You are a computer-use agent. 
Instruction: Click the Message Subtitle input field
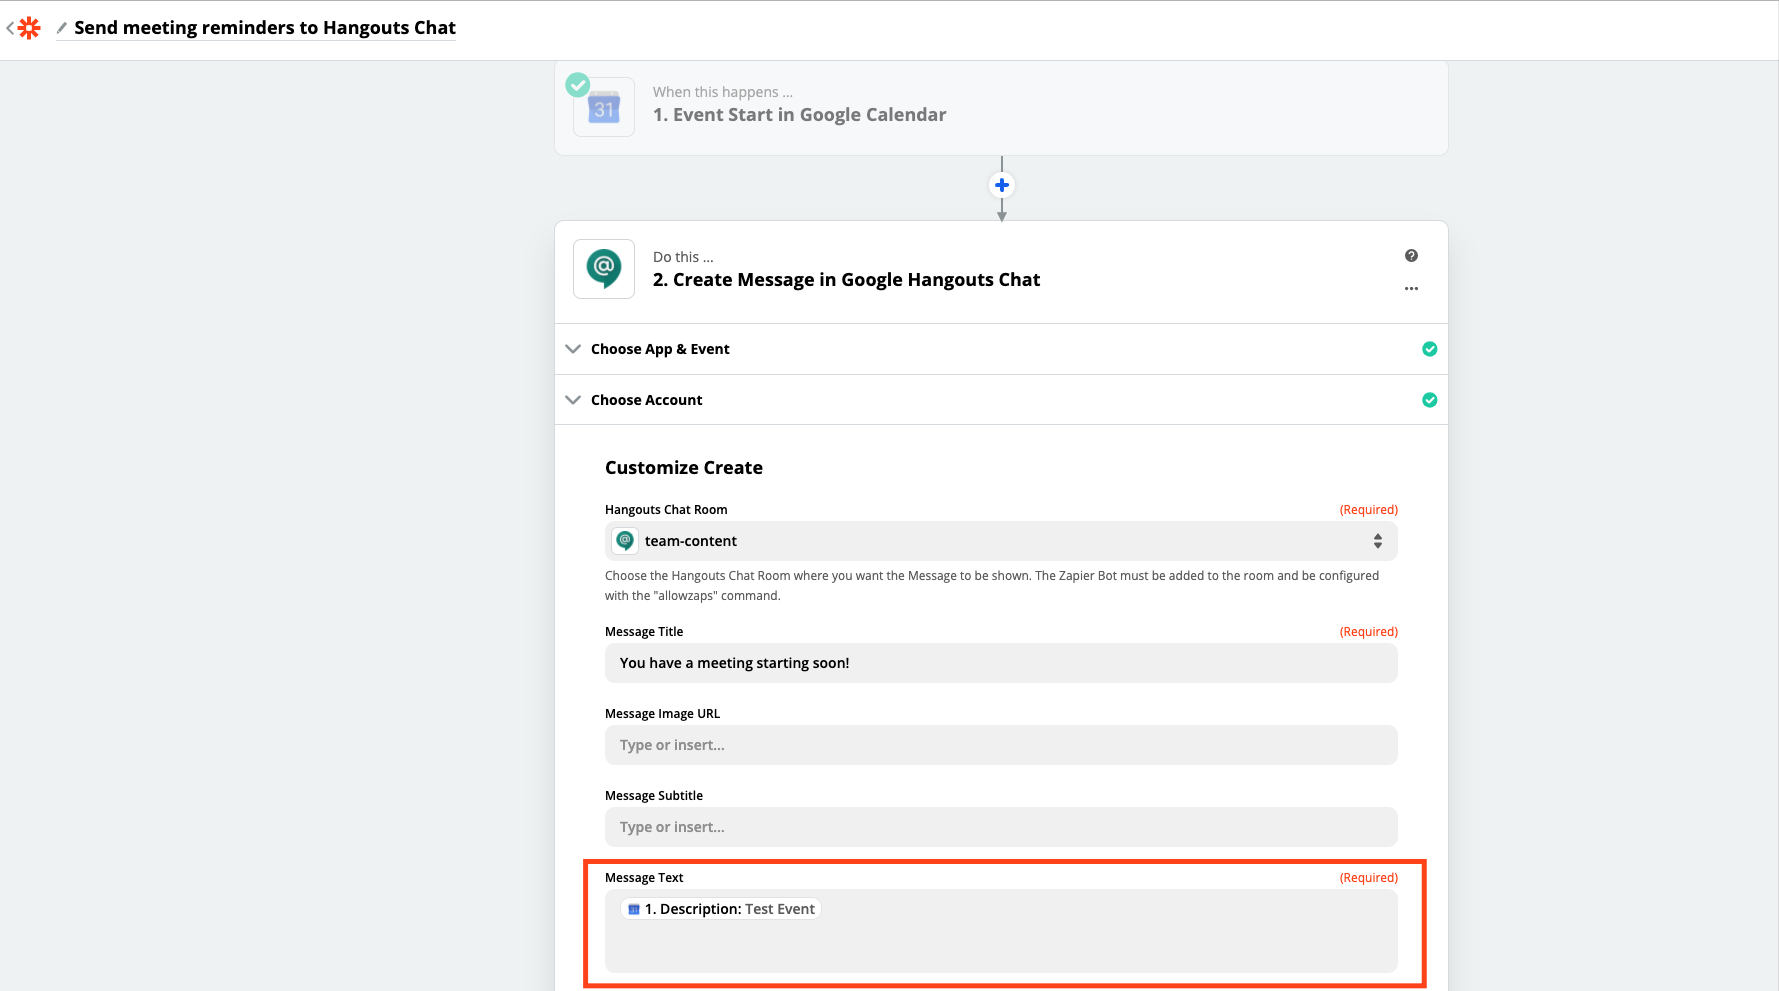tap(1001, 827)
